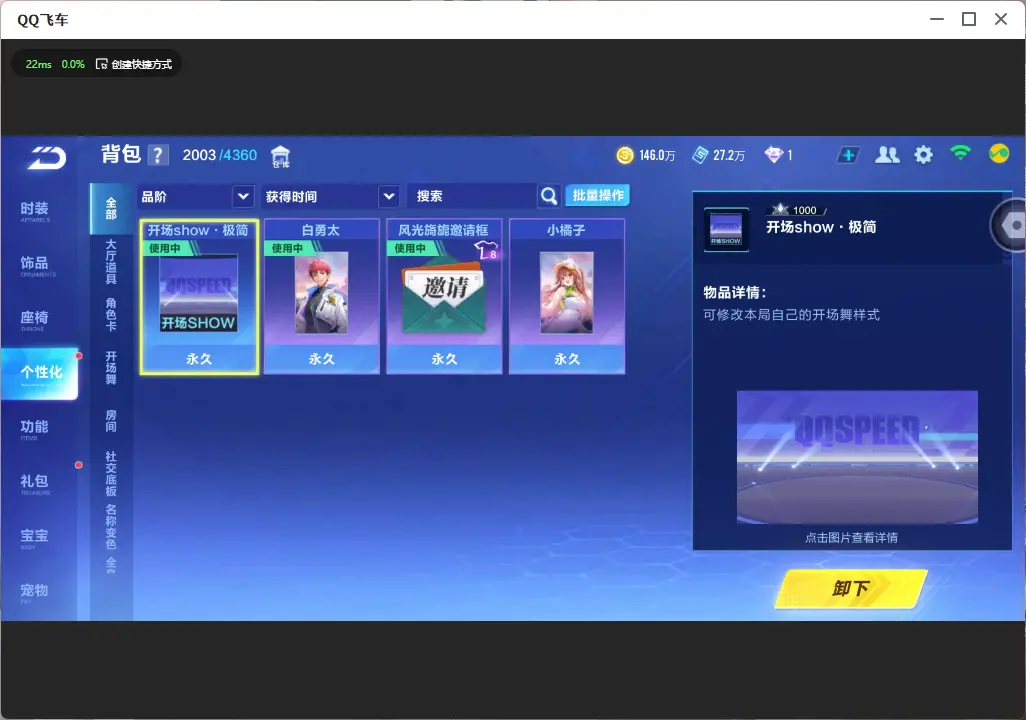
Task: Select the 房间 sub-tab
Action: click(111, 421)
